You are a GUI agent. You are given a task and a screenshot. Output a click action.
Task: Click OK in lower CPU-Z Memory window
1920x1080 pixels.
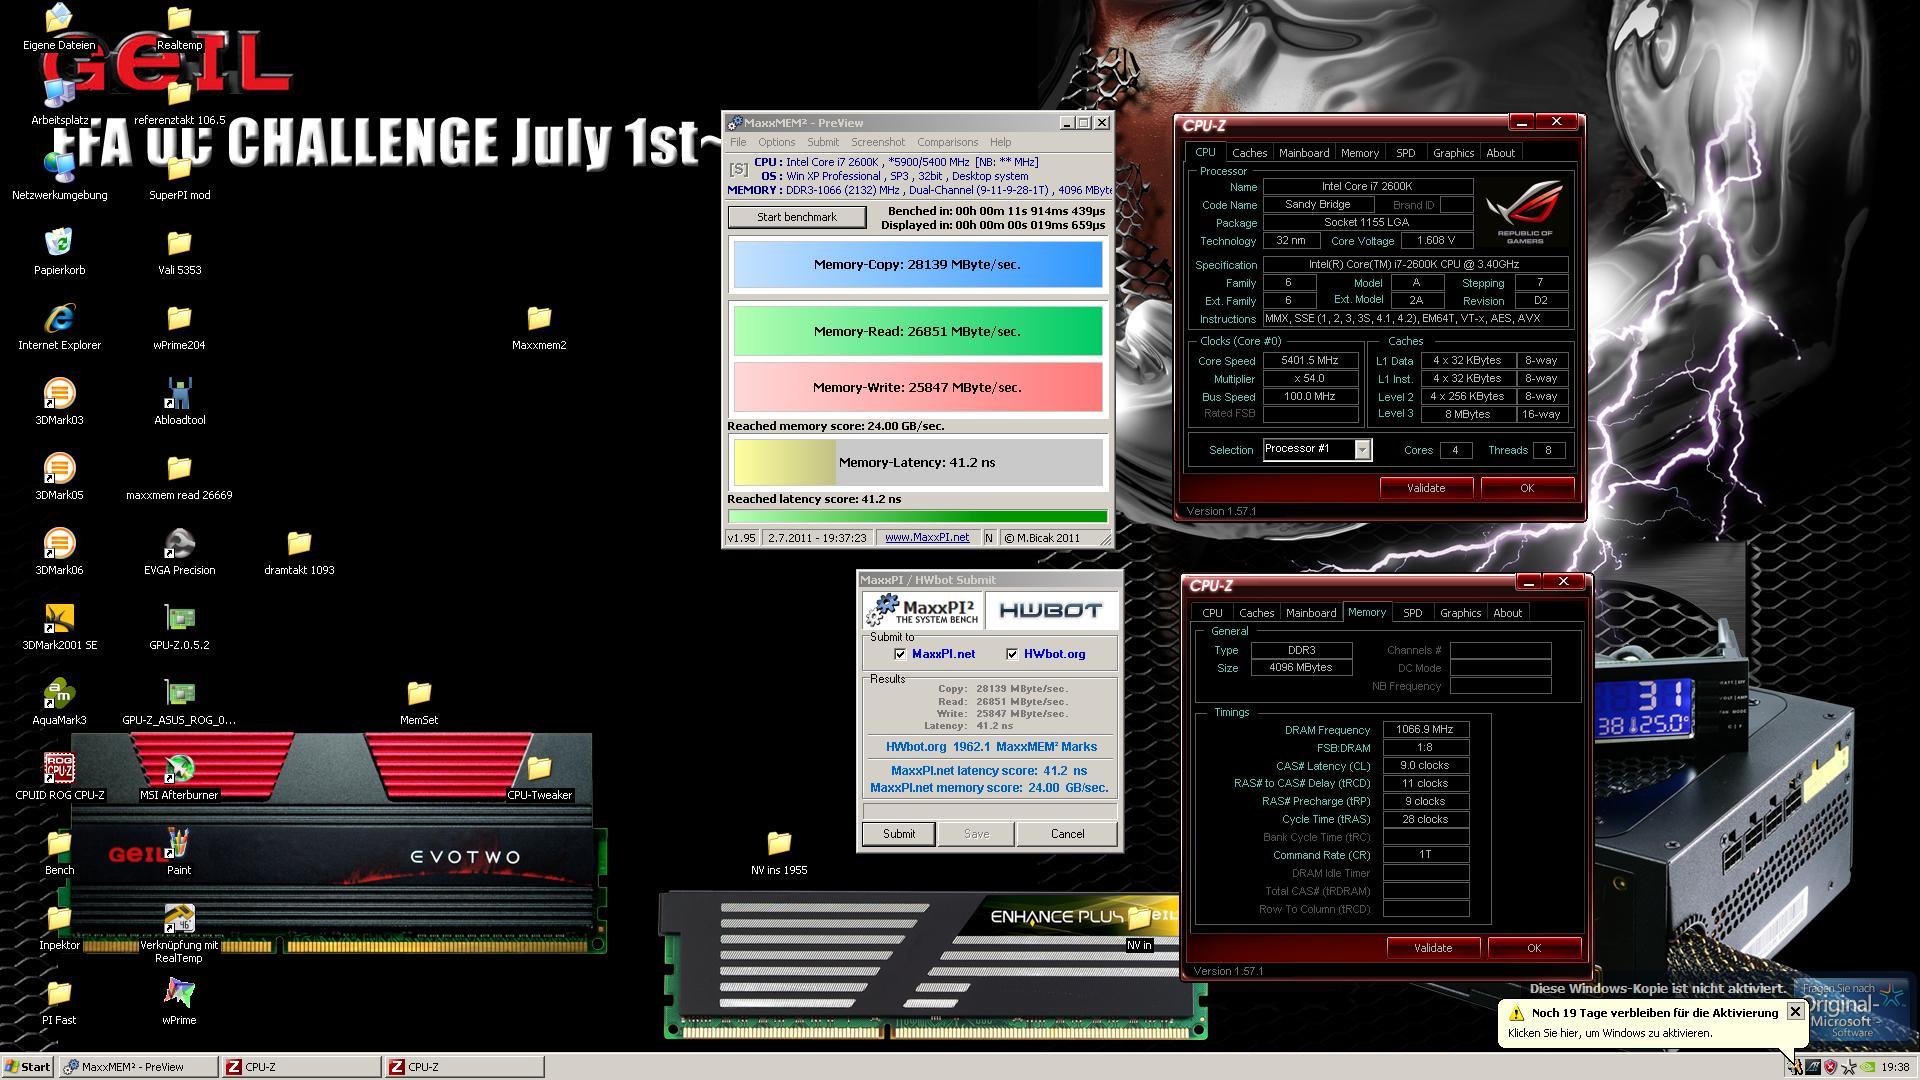click(1533, 948)
